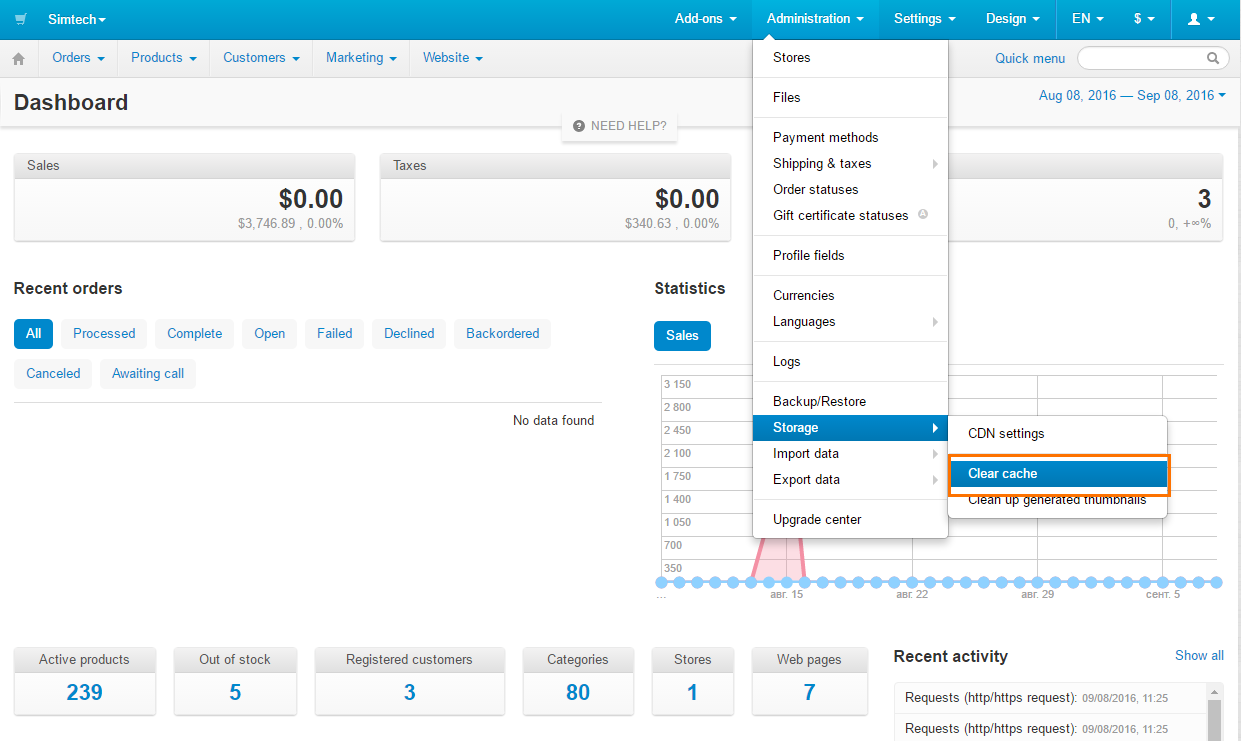This screenshot has height=741, width=1241.
Task: Go to the home icon
Action: (x=18, y=59)
